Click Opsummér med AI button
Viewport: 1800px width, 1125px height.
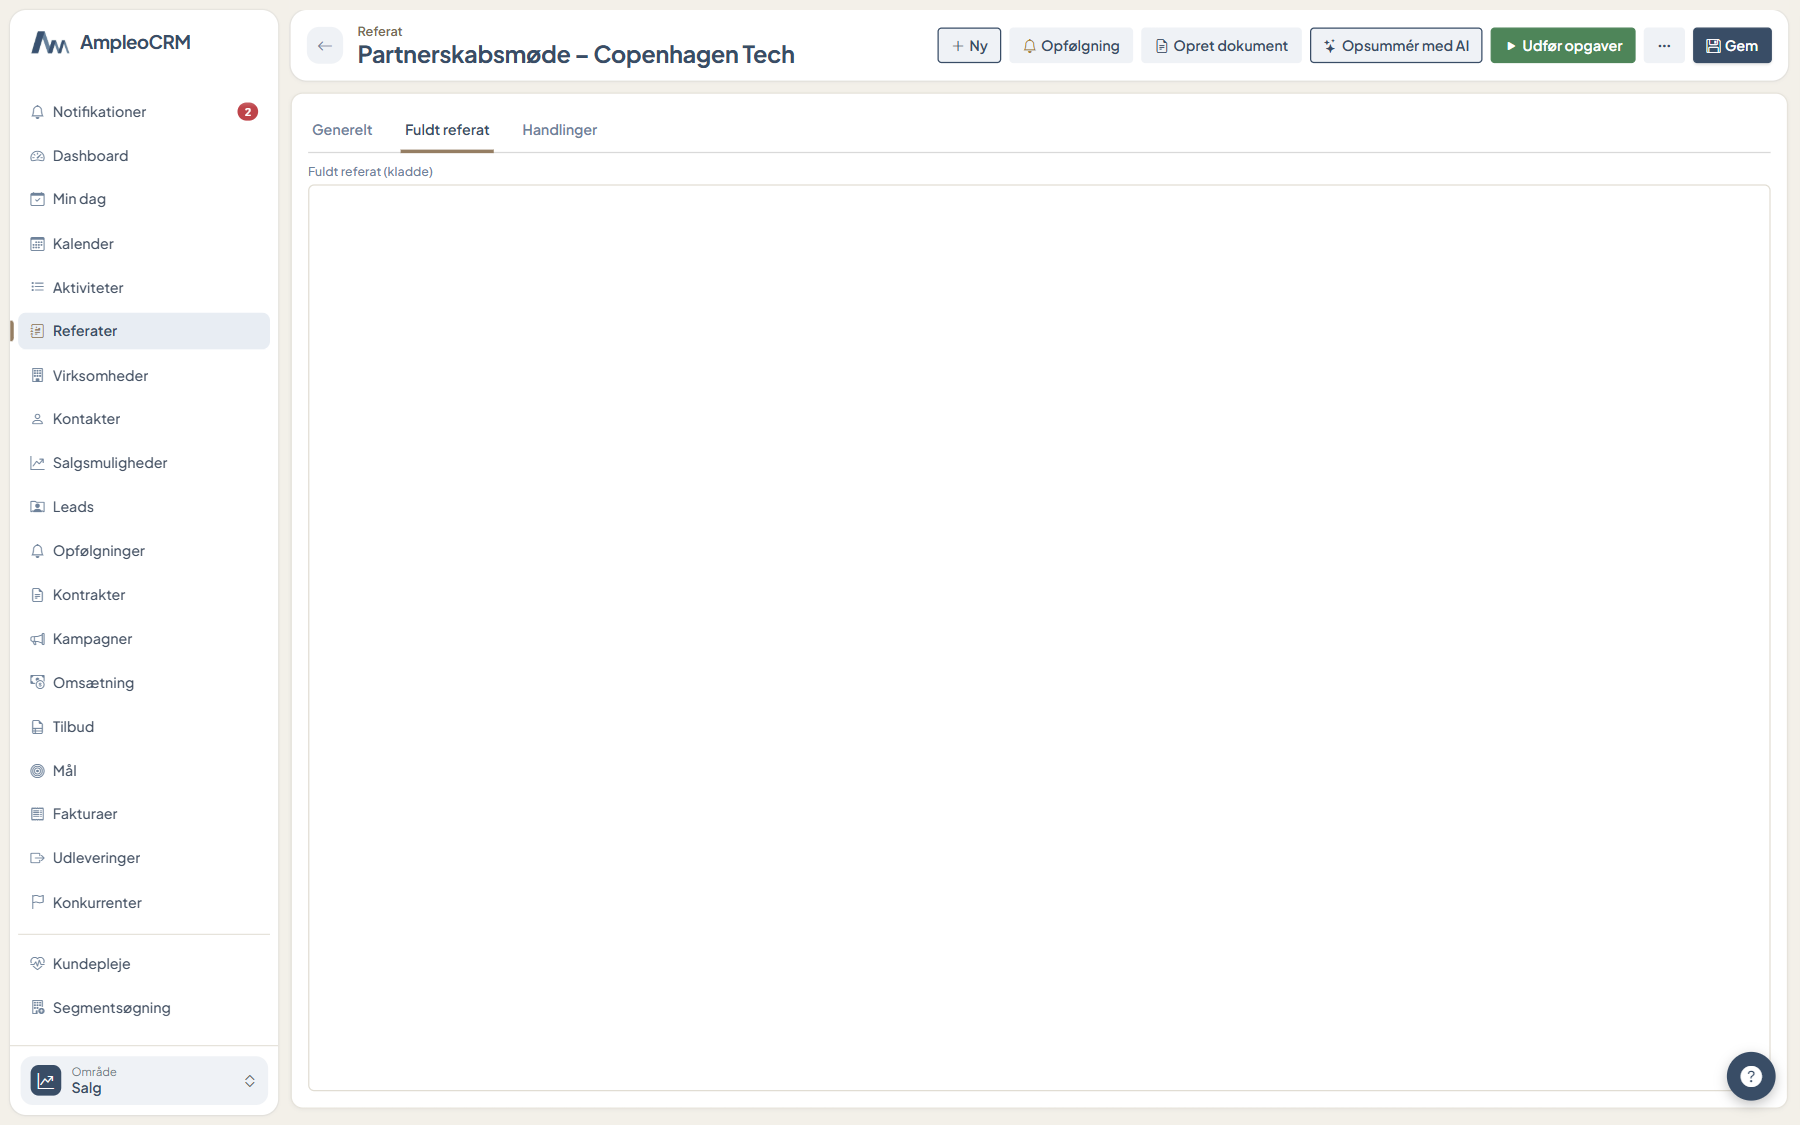pyautogui.click(x=1396, y=46)
